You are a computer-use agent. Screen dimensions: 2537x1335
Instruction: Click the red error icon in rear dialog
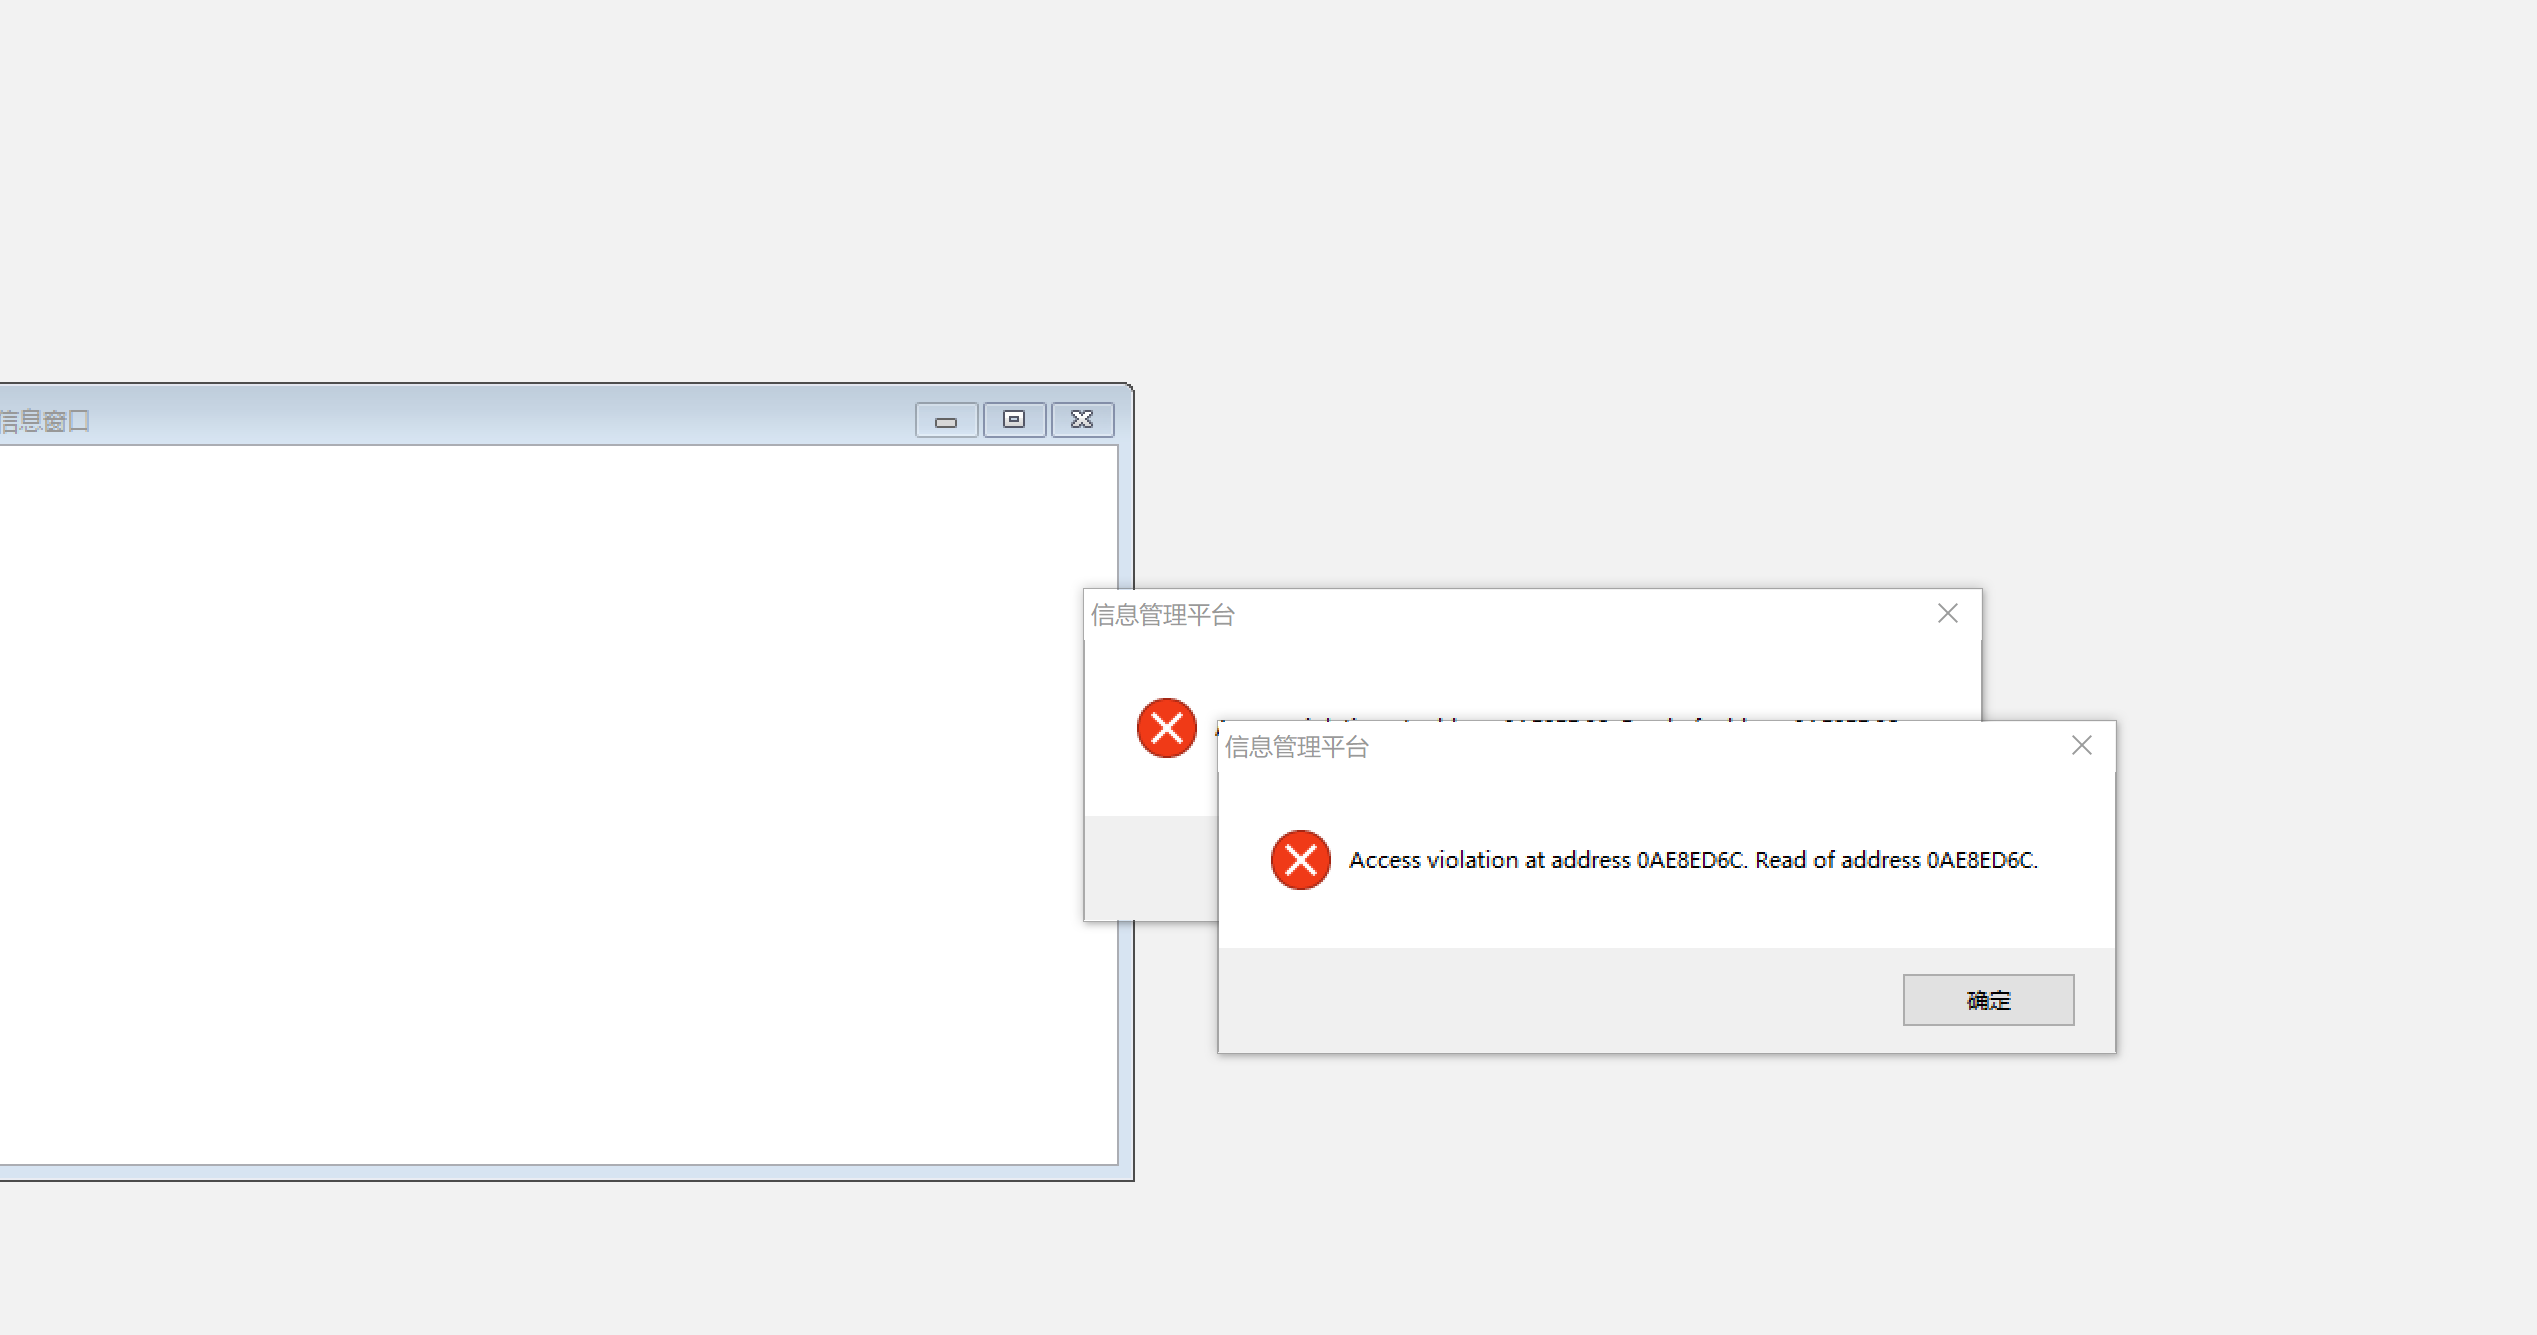[x=1166, y=728]
